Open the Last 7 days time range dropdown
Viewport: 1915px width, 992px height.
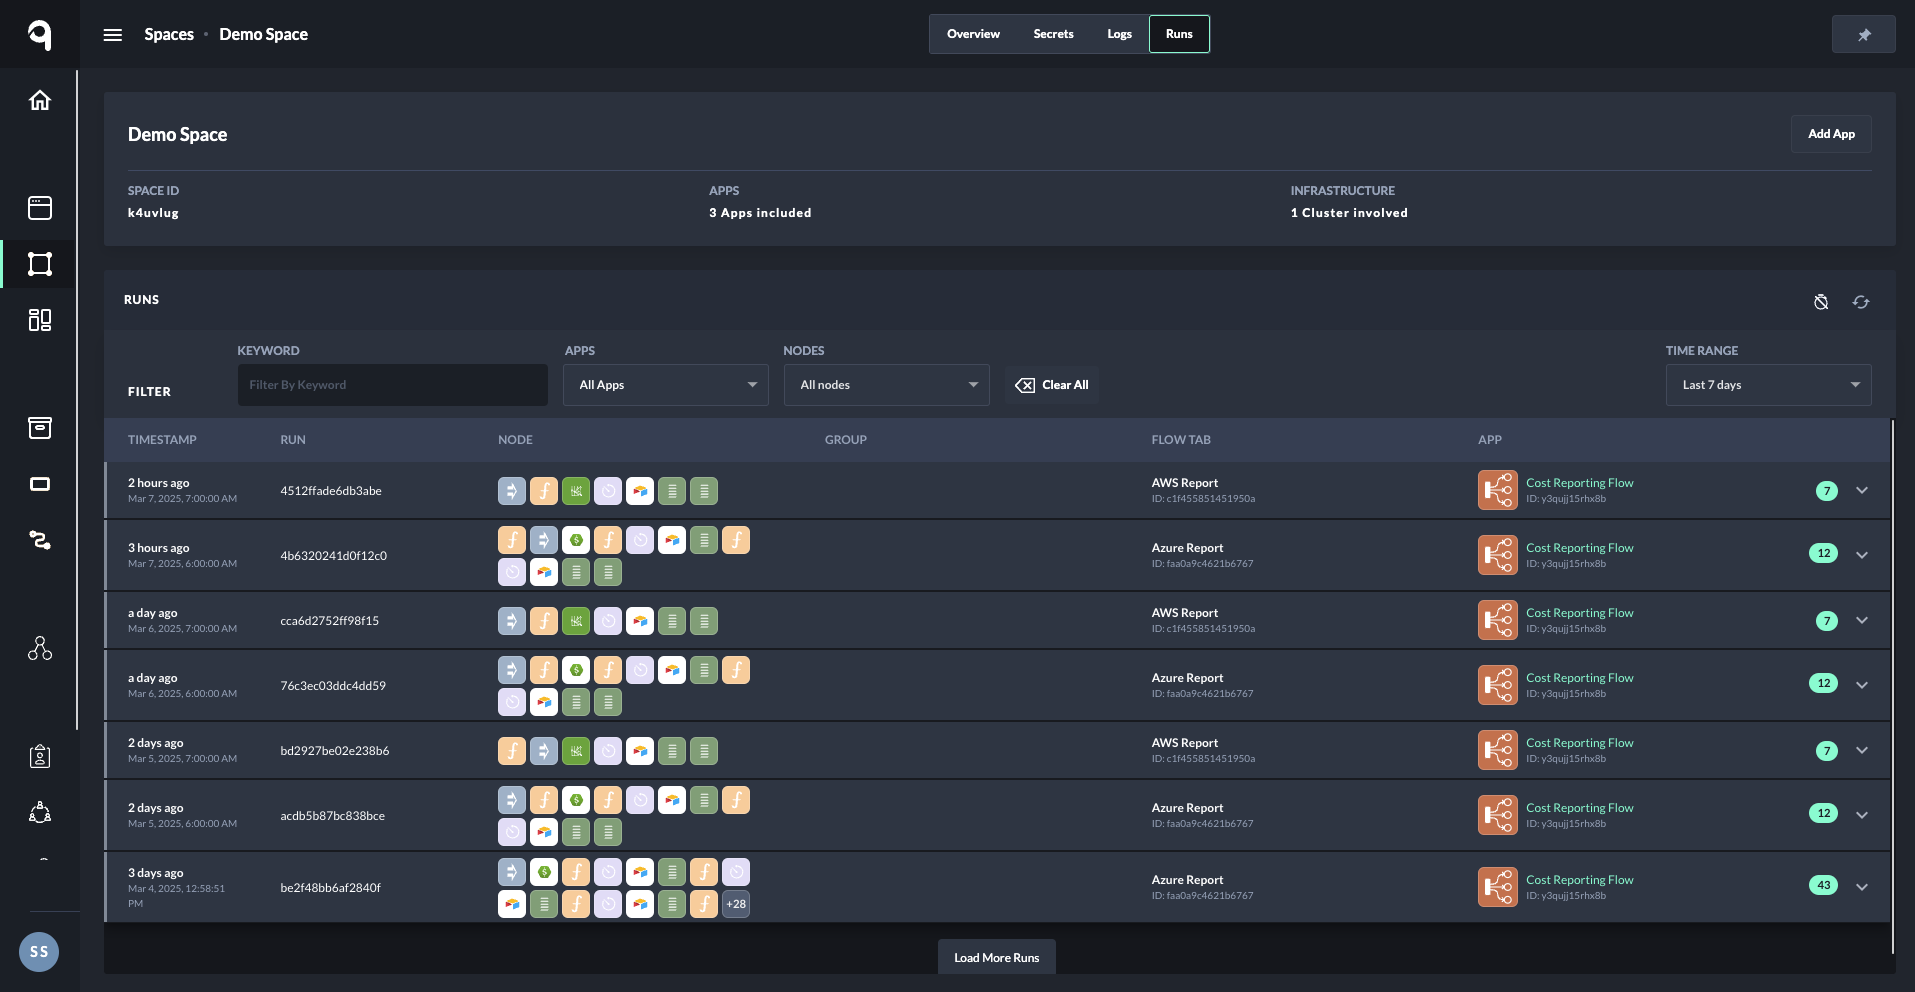point(1767,385)
